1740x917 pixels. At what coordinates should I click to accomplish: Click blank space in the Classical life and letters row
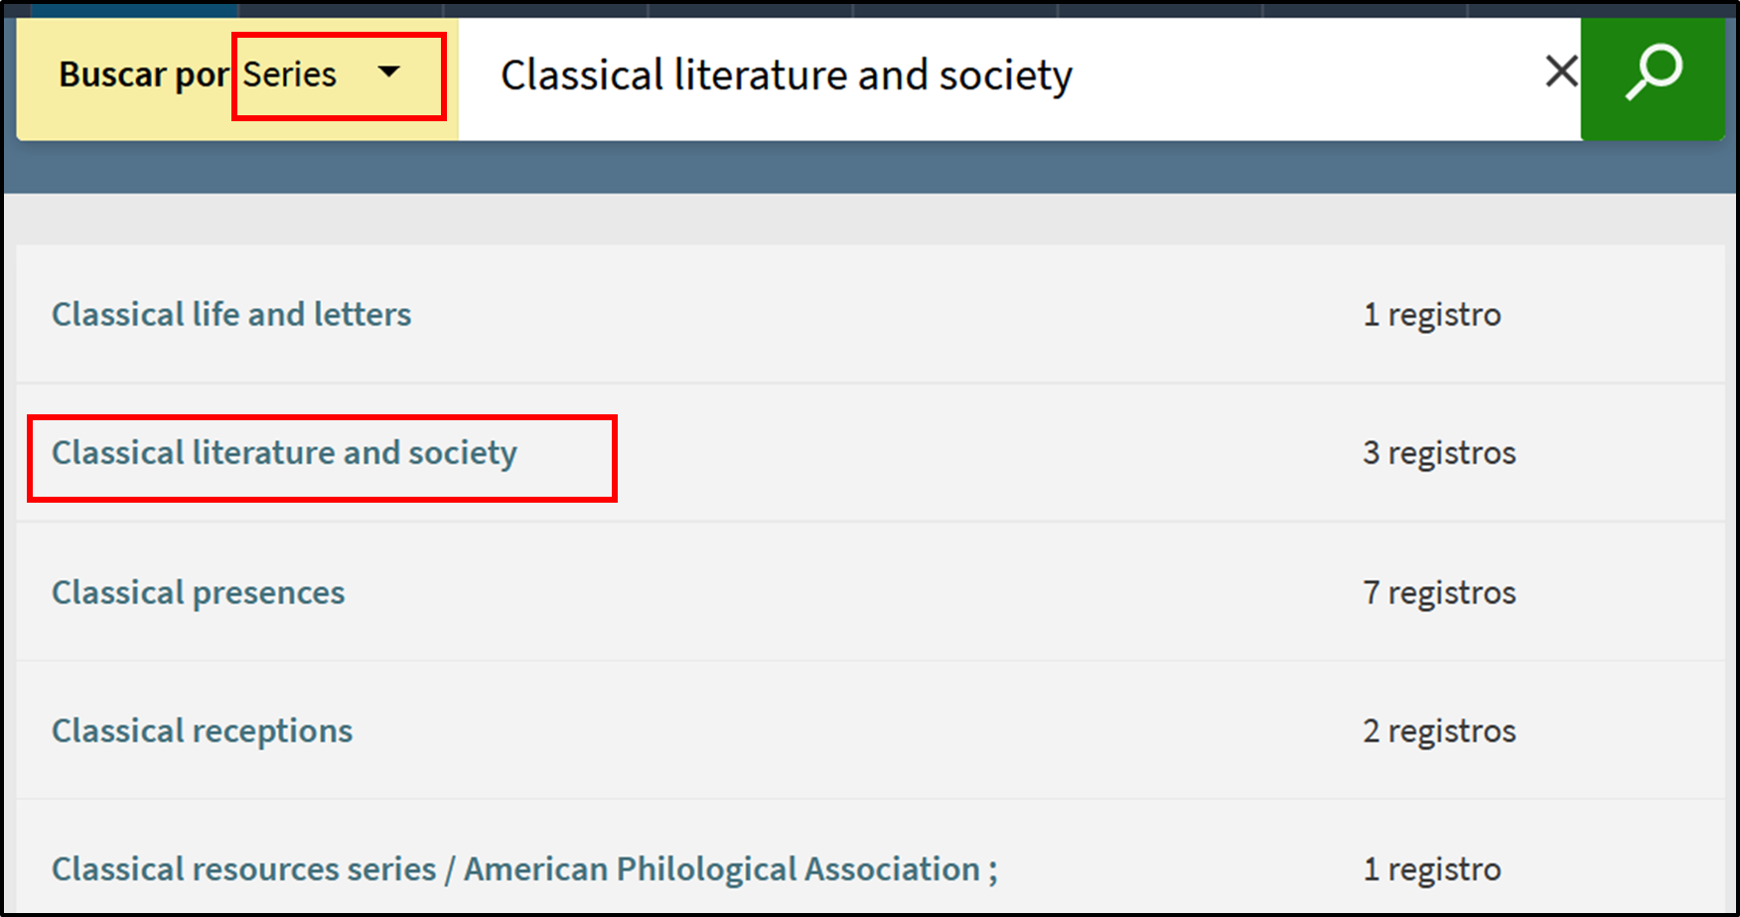point(850,314)
